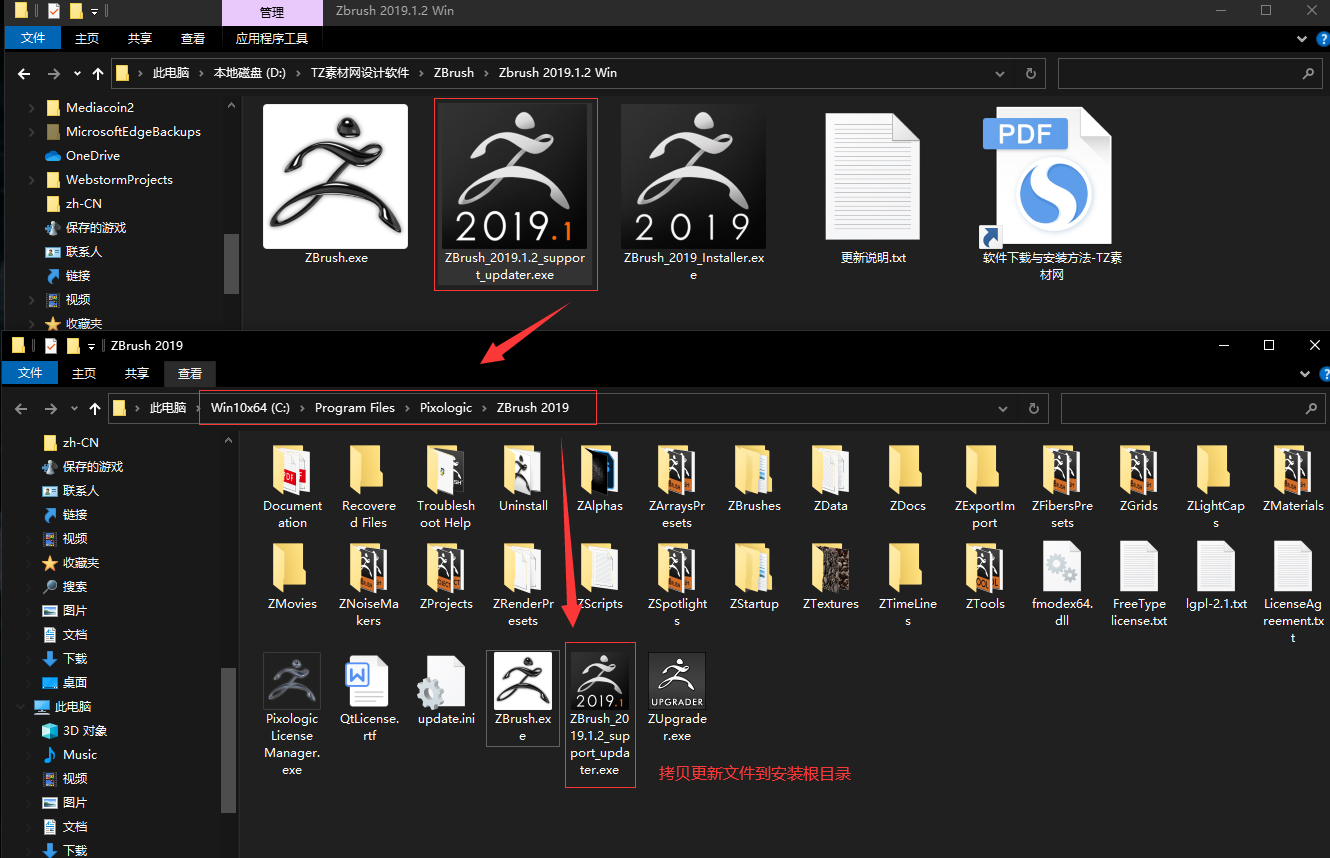Select ZBrush_2019.1.2_support_updater.exe in top window

click(515, 193)
